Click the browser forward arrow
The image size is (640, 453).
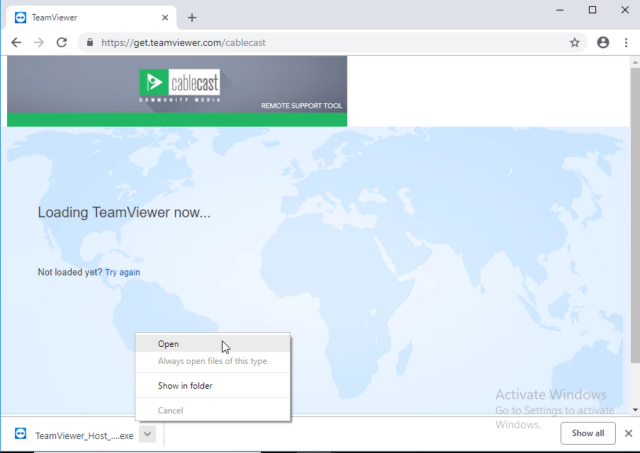coord(39,42)
